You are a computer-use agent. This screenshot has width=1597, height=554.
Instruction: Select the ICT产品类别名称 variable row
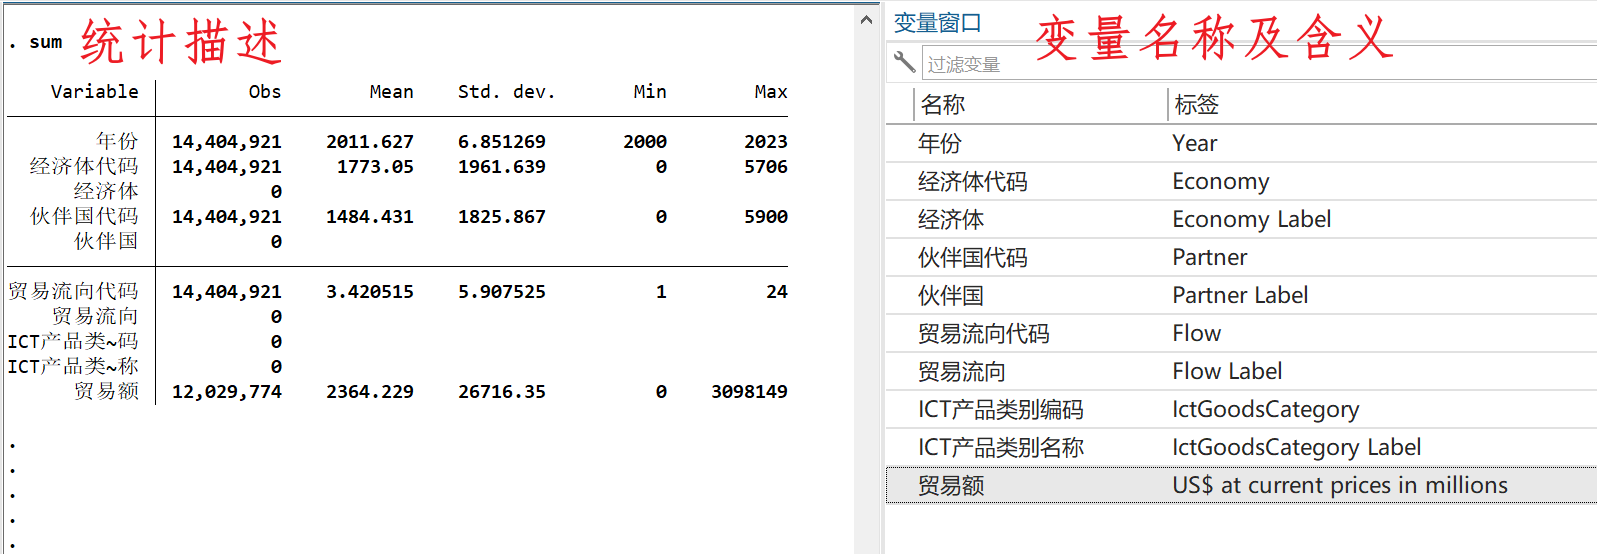point(1000,447)
